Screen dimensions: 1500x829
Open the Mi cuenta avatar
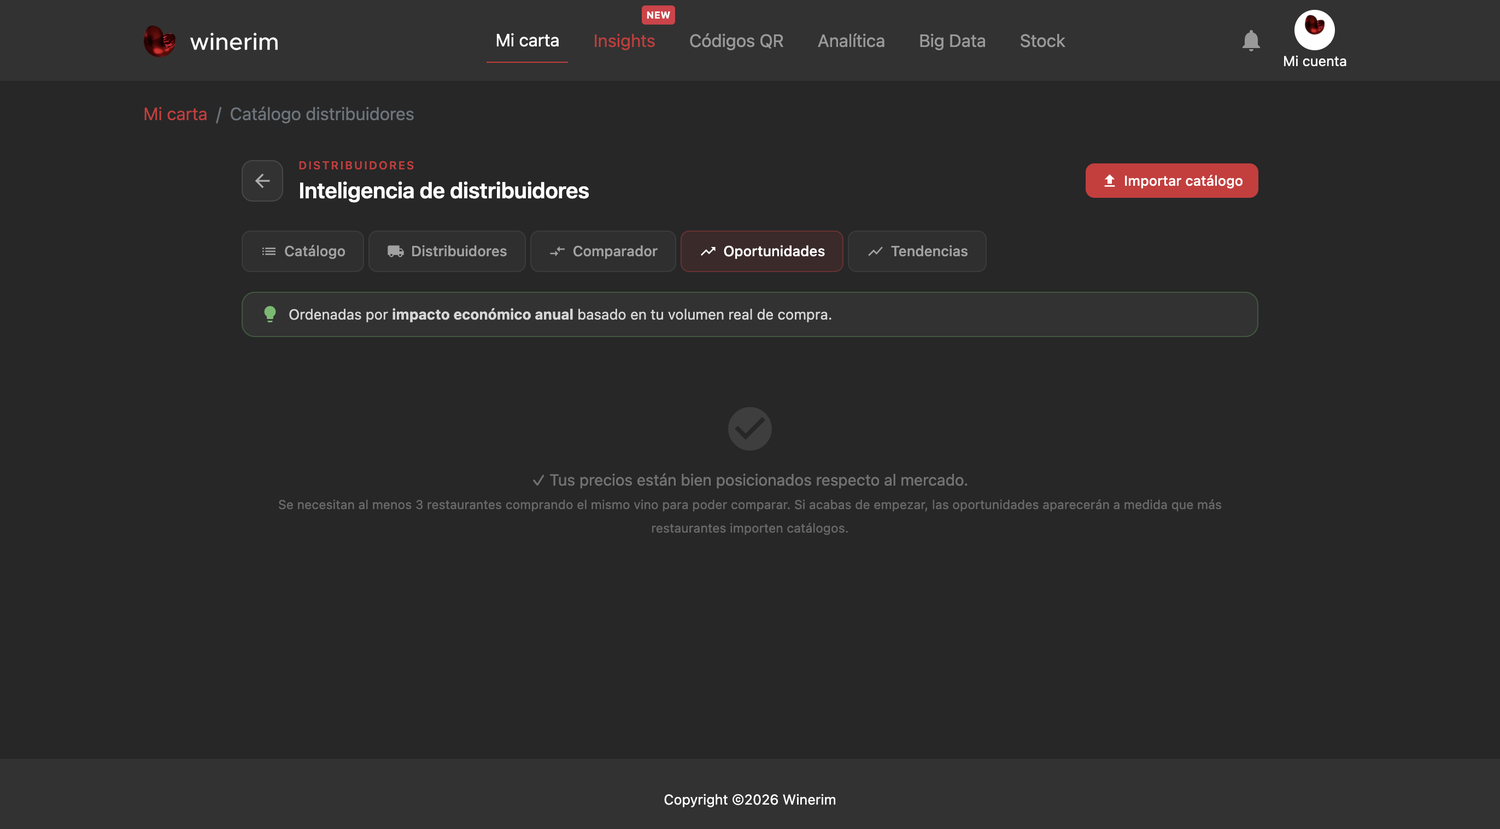click(x=1314, y=30)
